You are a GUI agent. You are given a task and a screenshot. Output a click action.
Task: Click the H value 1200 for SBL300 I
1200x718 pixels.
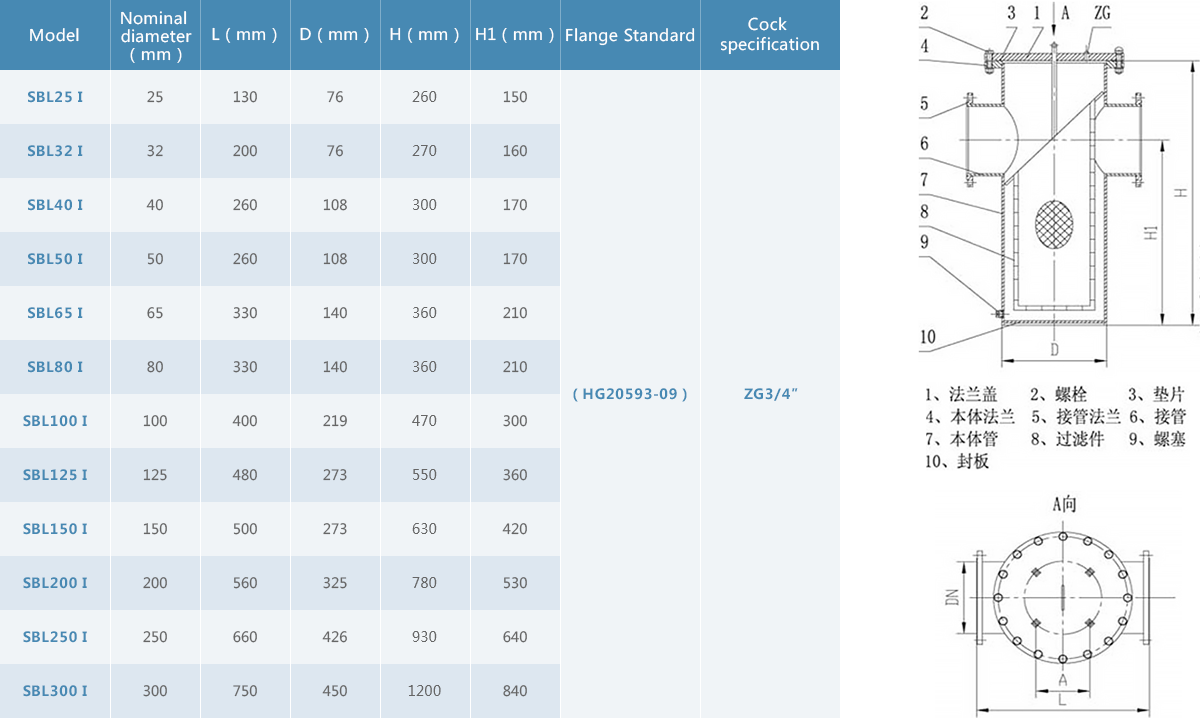point(424,691)
